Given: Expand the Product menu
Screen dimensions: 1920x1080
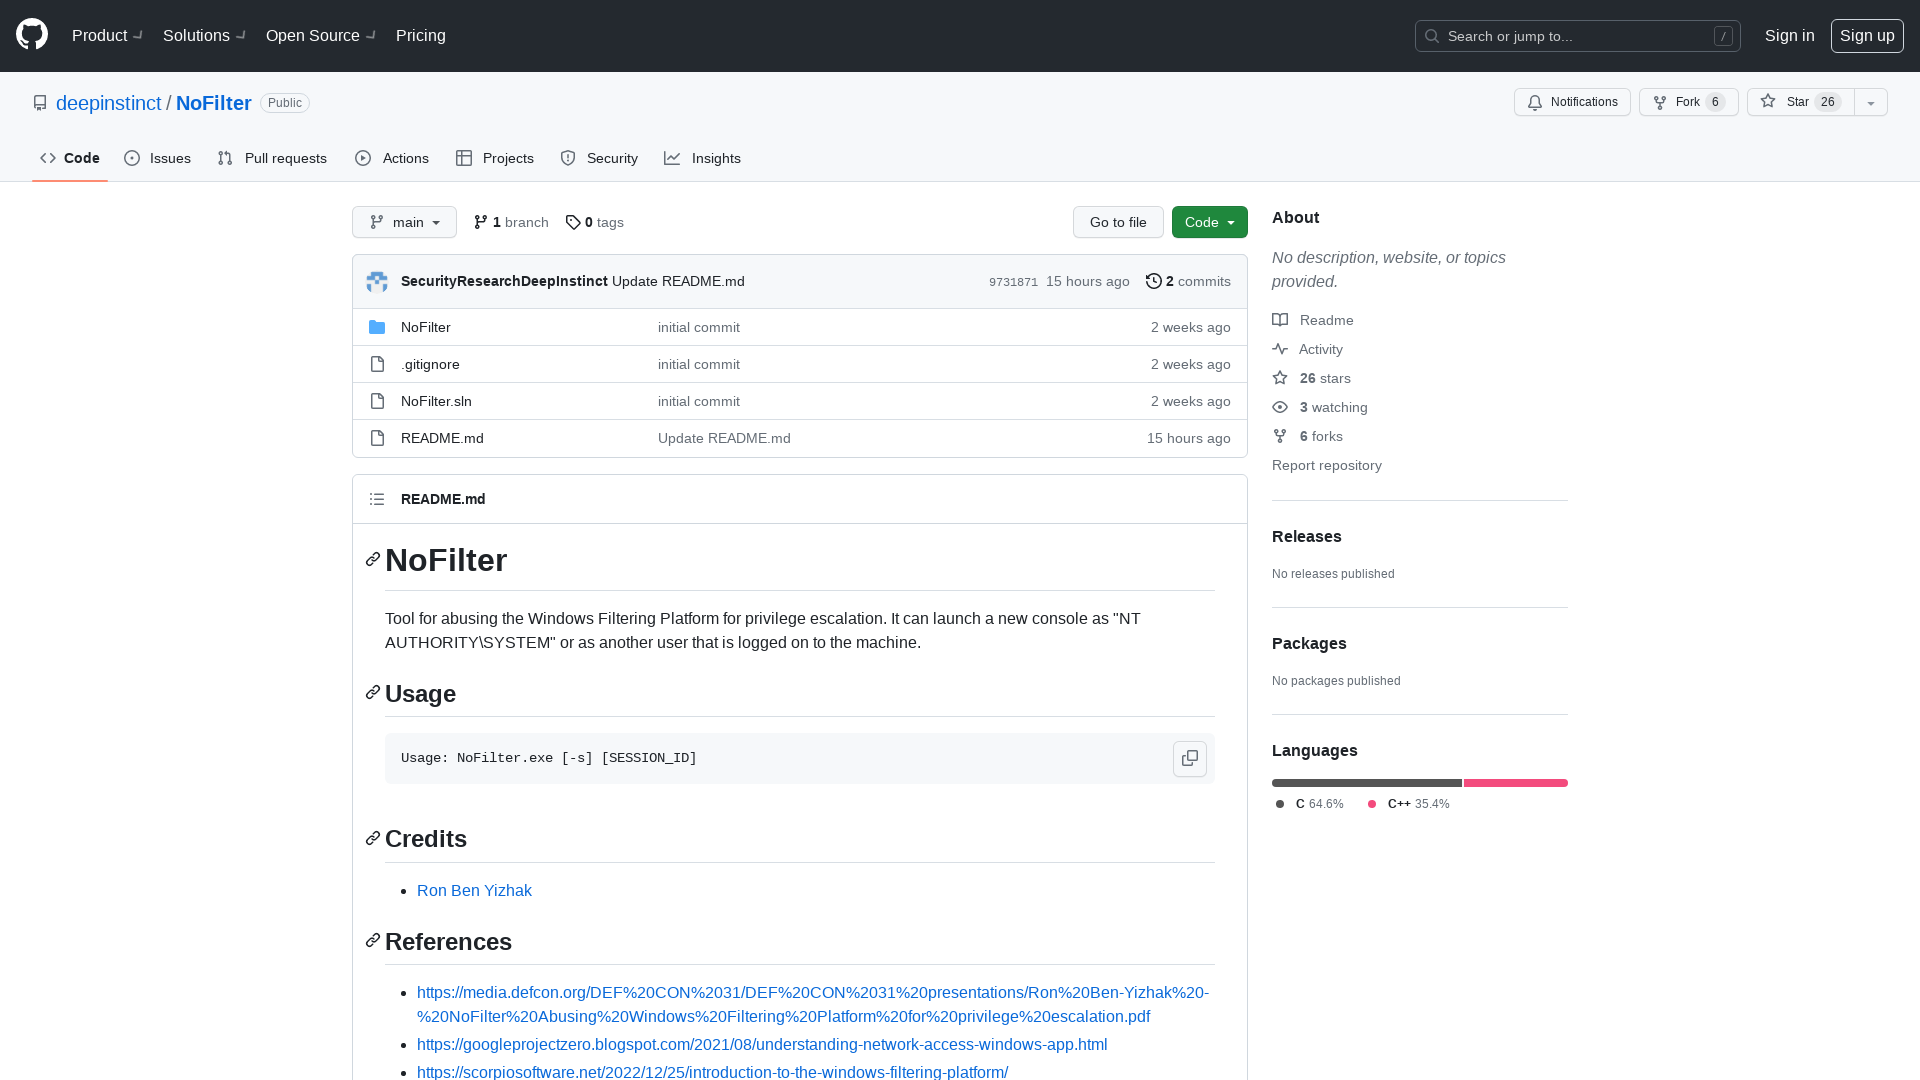Looking at the screenshot, I should pyautogui.click(x=108, y=35).
